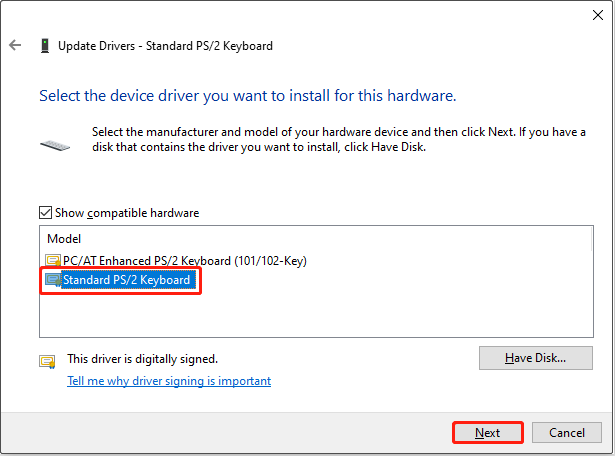Click the PC/AT Enhanced PS/2 Keyboard driver icon
The height and width of the screenshot is (456, 615).
point(53,261)
